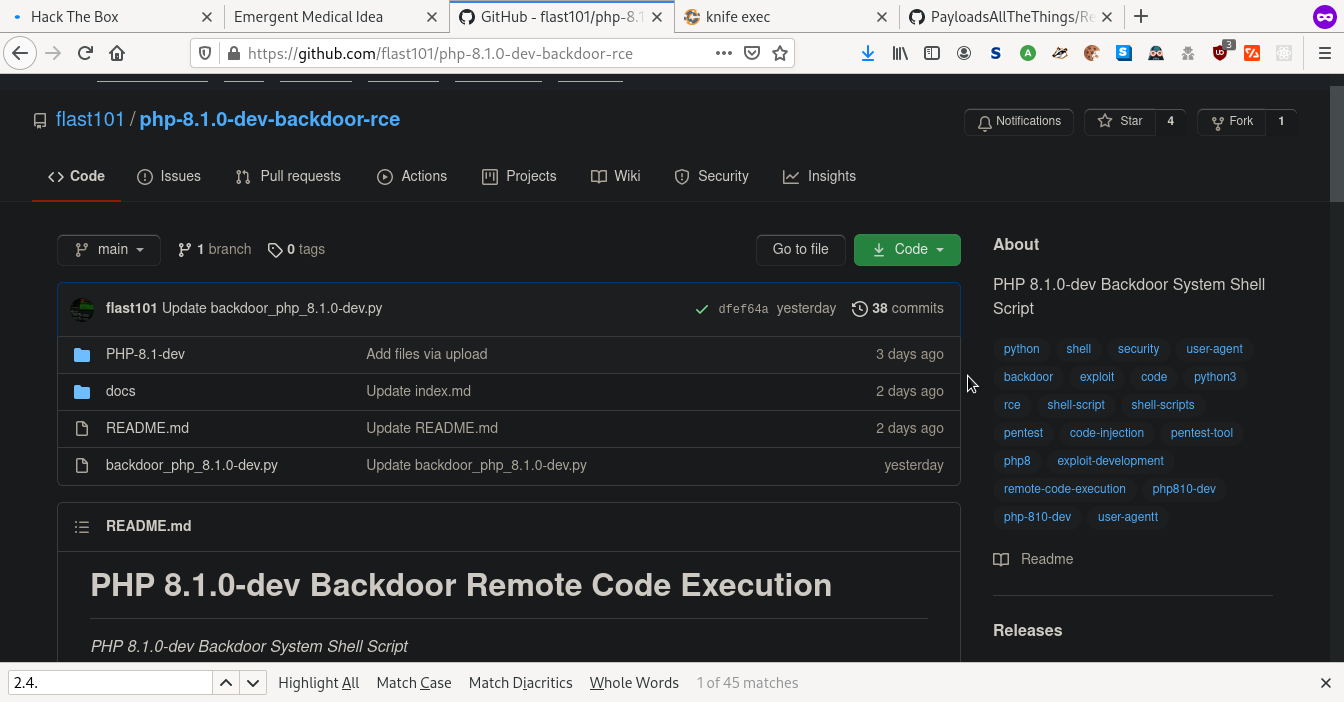Close the Hack The Box tab

coord(206,17)
